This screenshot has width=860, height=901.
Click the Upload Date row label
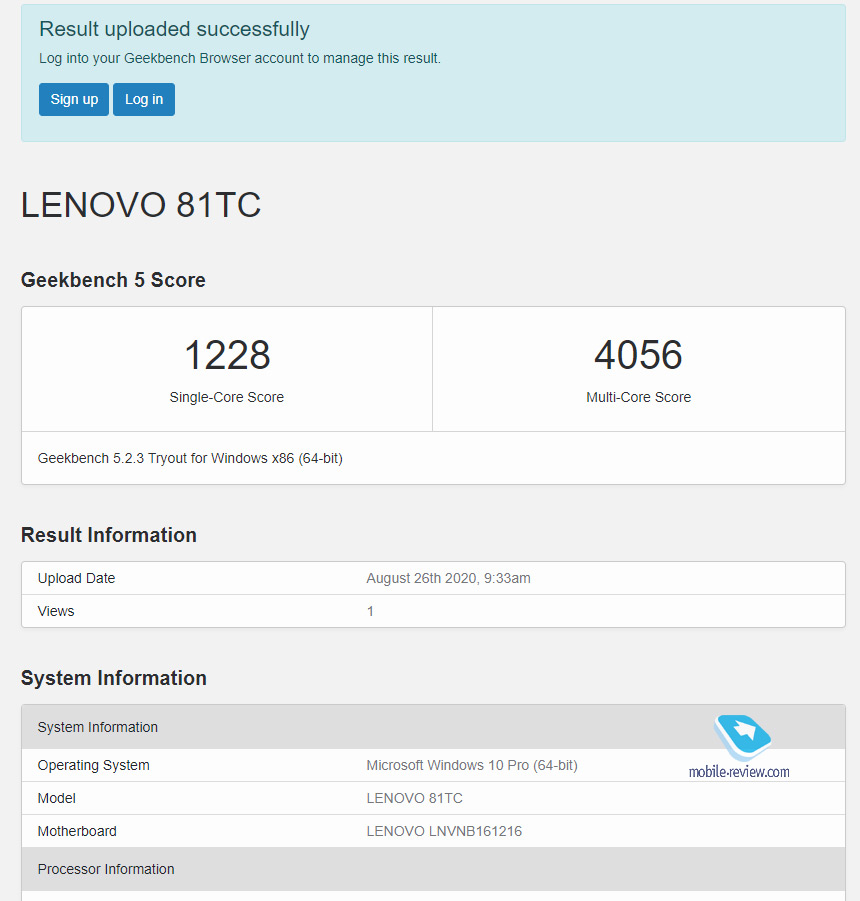pyautogui.click(x=76, y=578)
